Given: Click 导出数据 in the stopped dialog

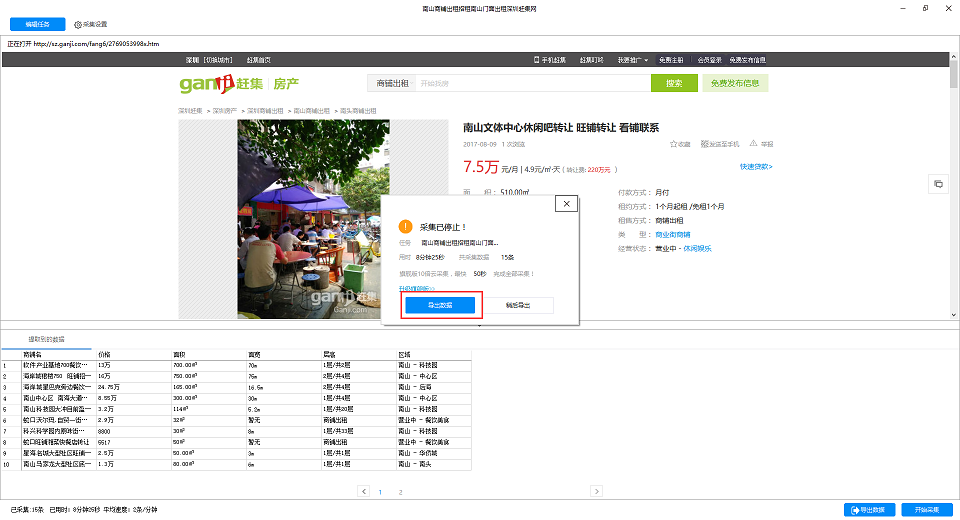Looking at the screenshot, I should click(440, 305).
